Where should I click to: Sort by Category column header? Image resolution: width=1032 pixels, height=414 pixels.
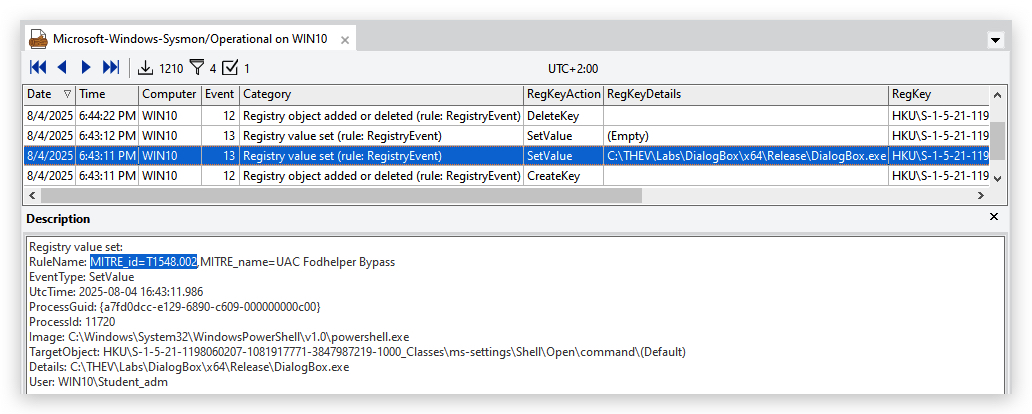point(381,94)
